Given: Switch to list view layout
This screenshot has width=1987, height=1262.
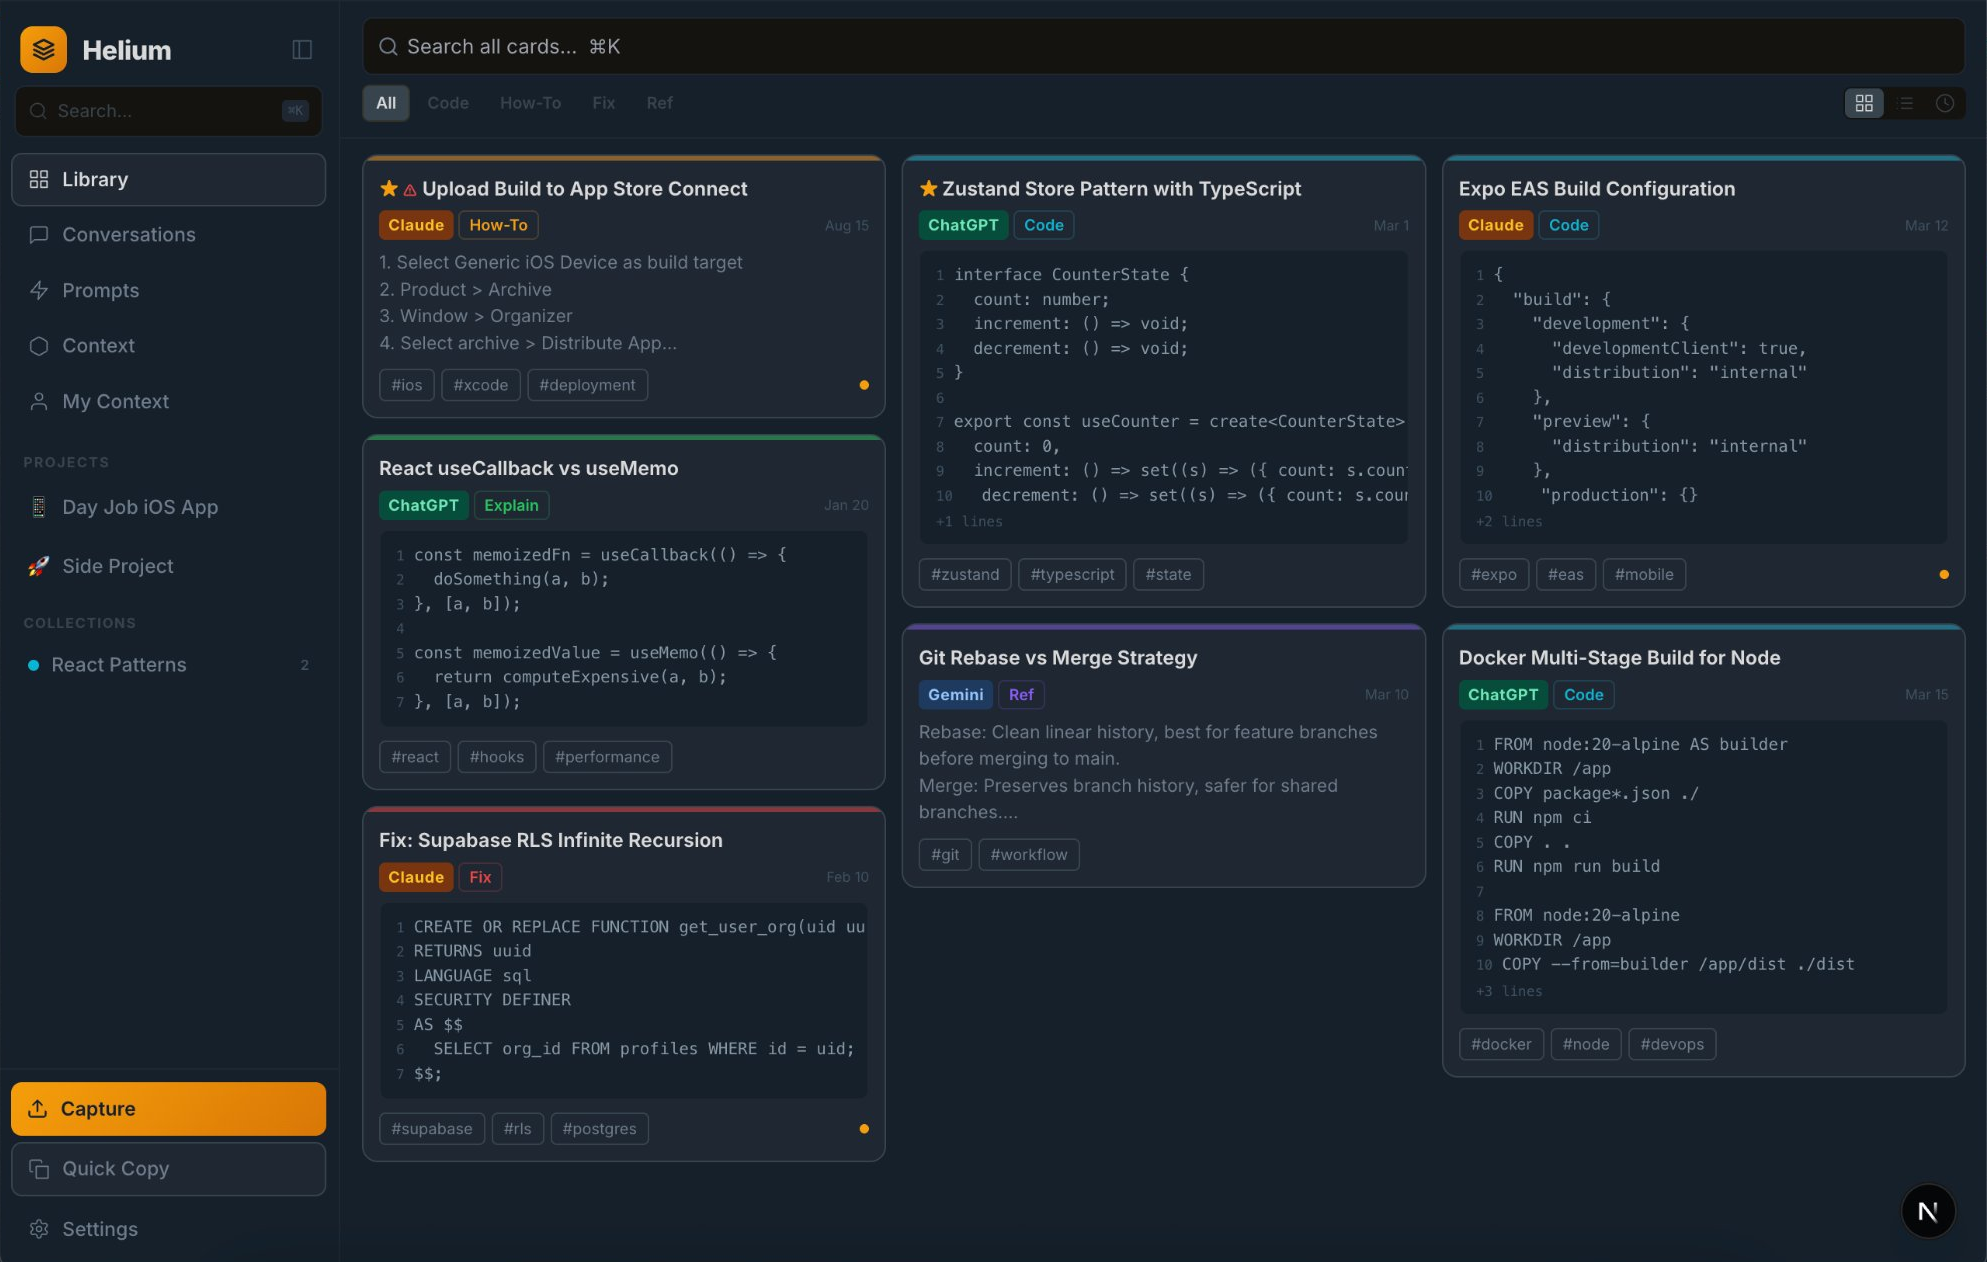Looking at the screenshot, I should tap(1907, 103).
